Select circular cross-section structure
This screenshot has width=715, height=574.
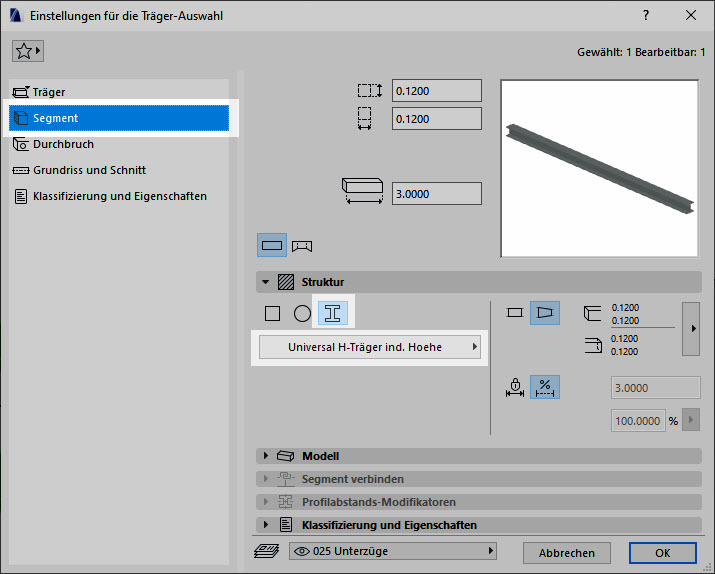click(302, 314)
